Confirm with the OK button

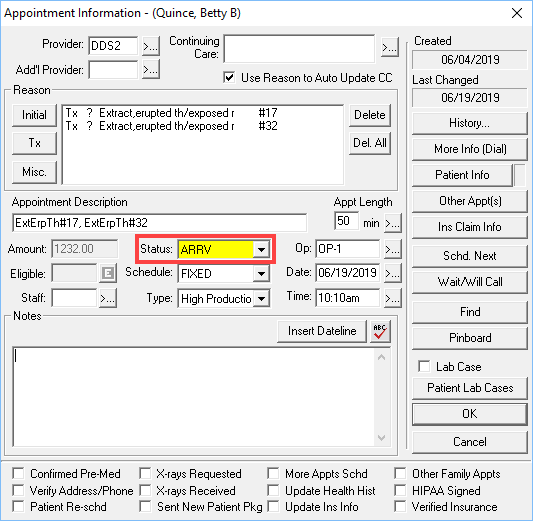point(469,414)
